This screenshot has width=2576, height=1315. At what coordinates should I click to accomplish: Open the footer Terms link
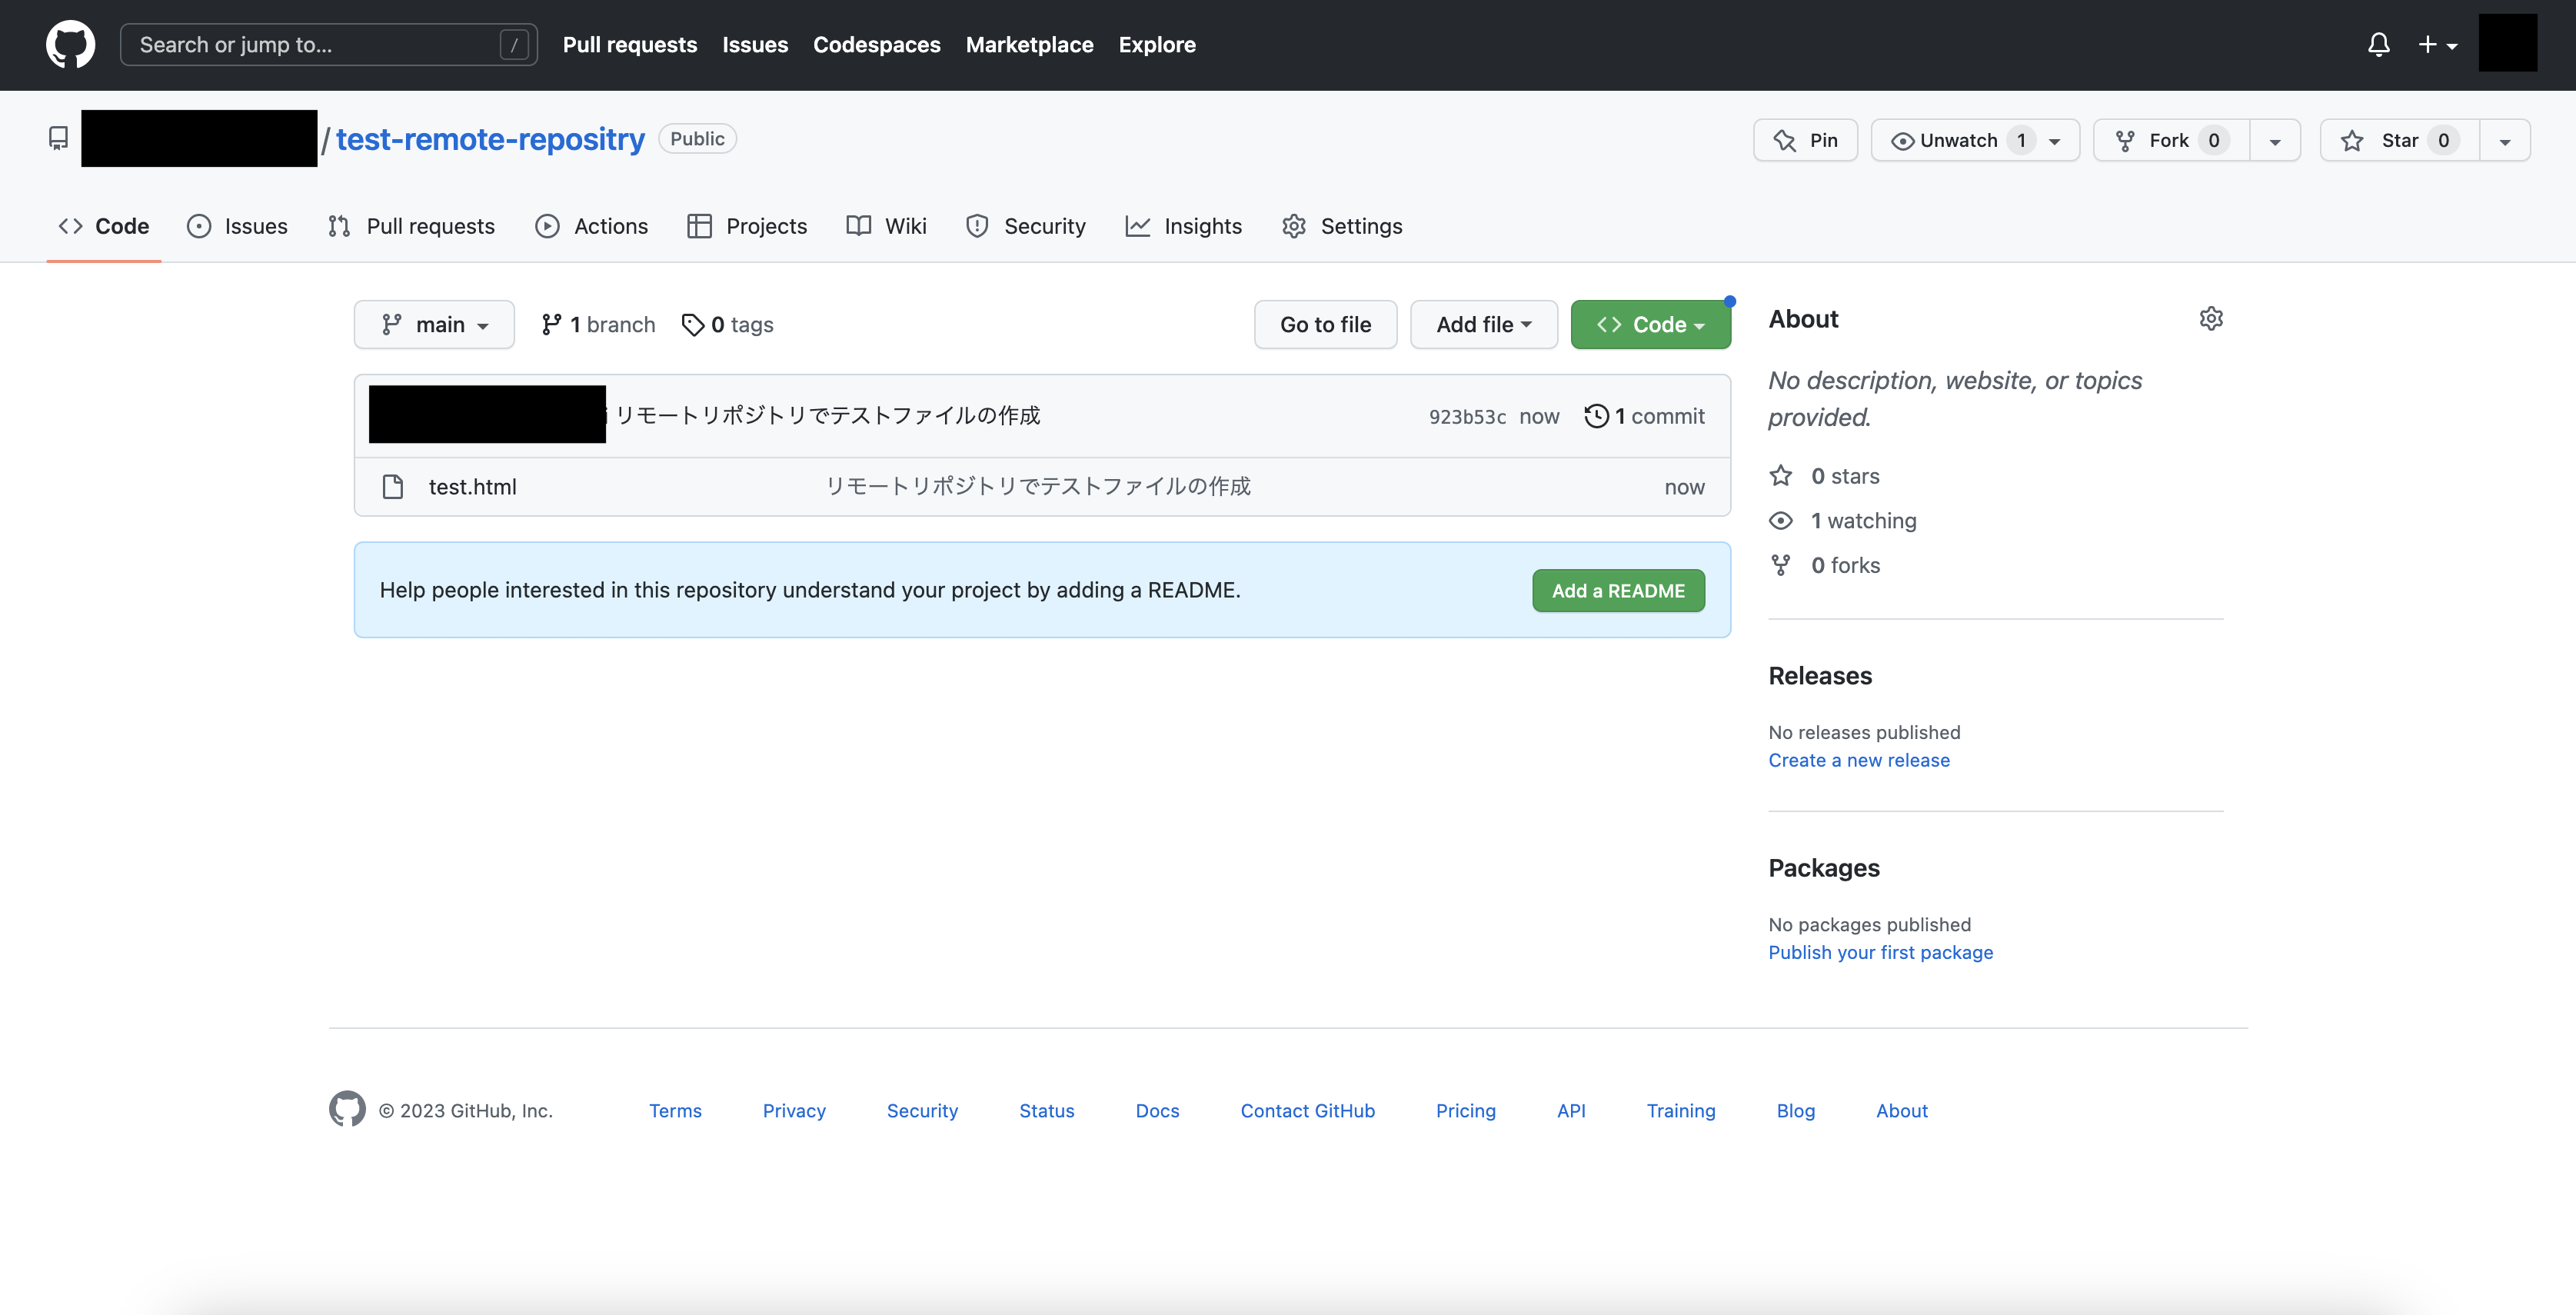pyautogui.click(x=675, y=1111)
